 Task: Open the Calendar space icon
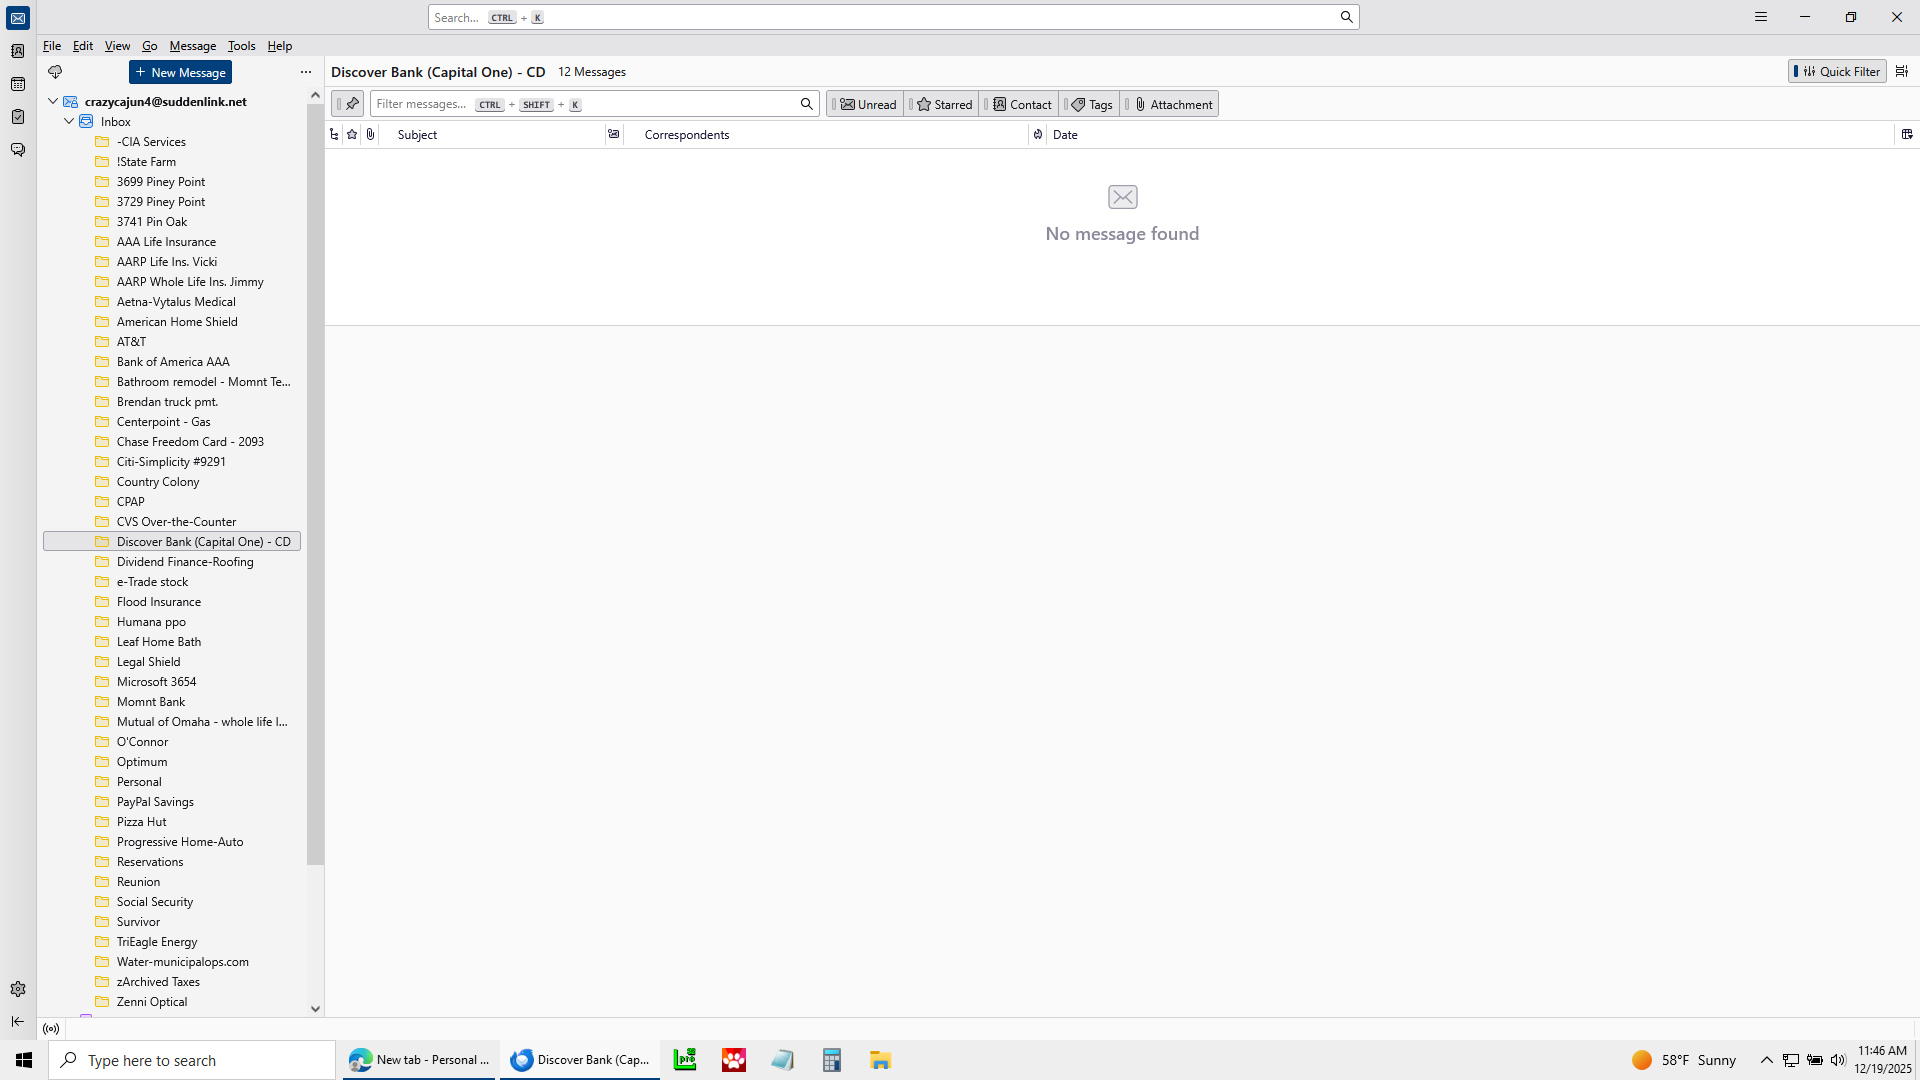click(x=18, y=84)
